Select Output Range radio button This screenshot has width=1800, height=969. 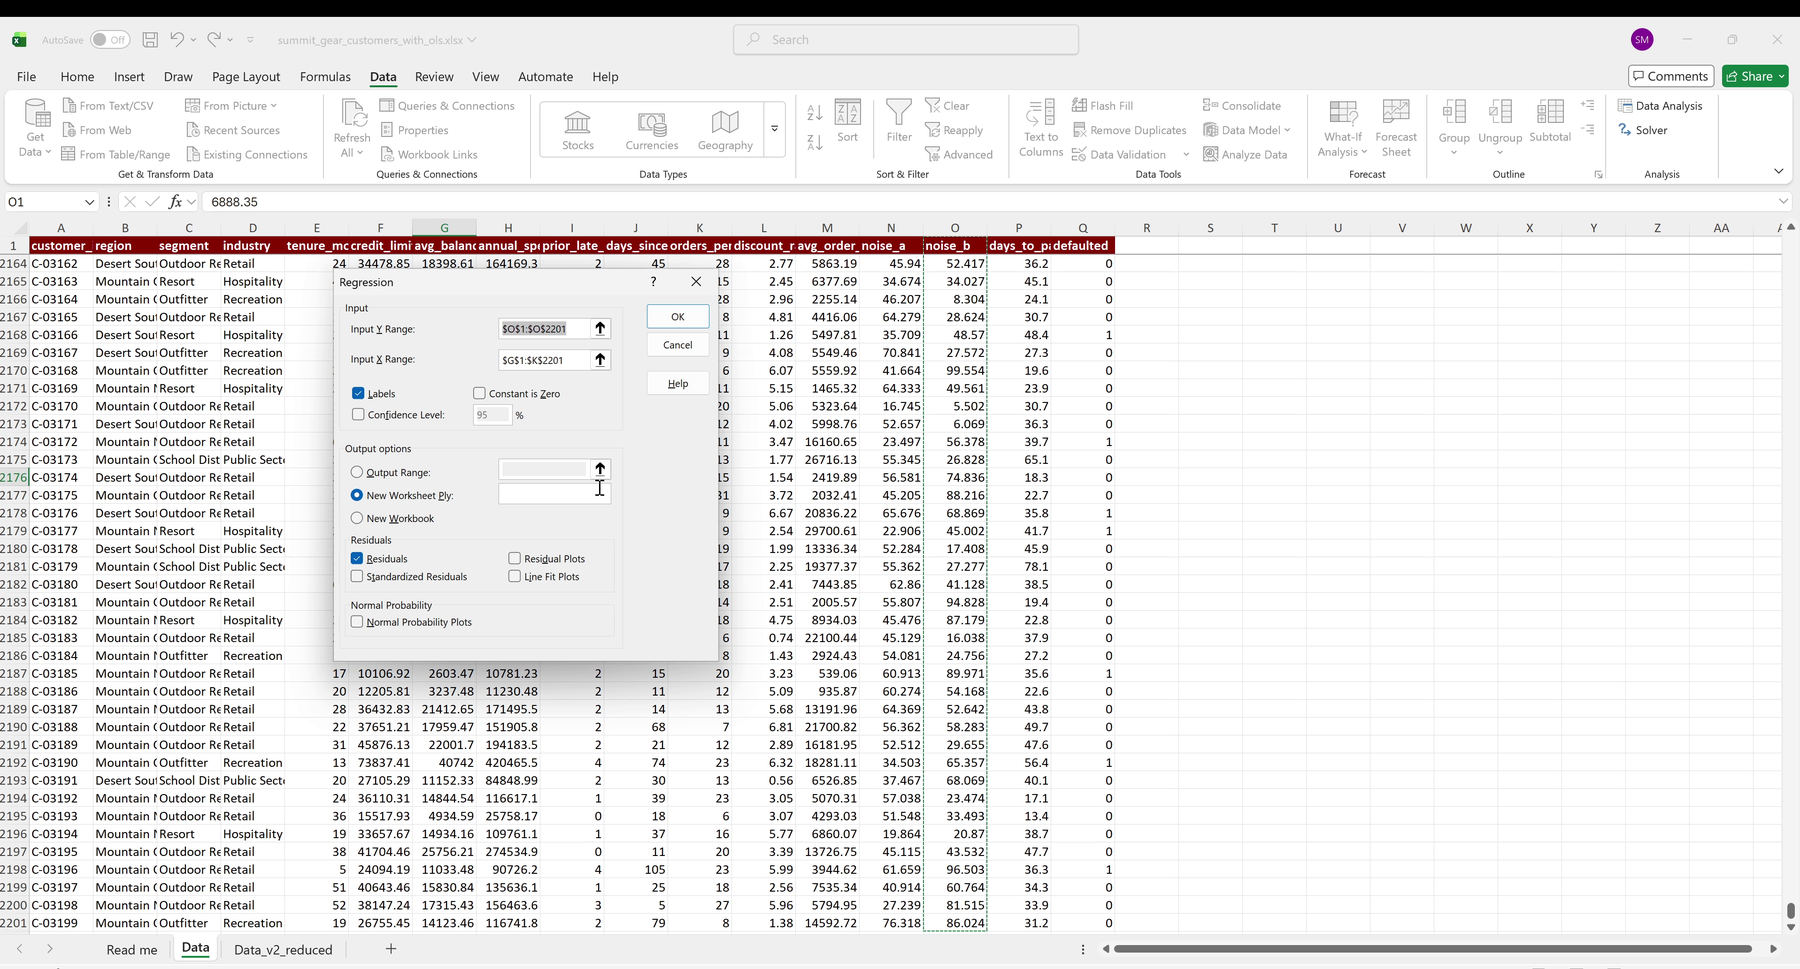coord(357,472)
